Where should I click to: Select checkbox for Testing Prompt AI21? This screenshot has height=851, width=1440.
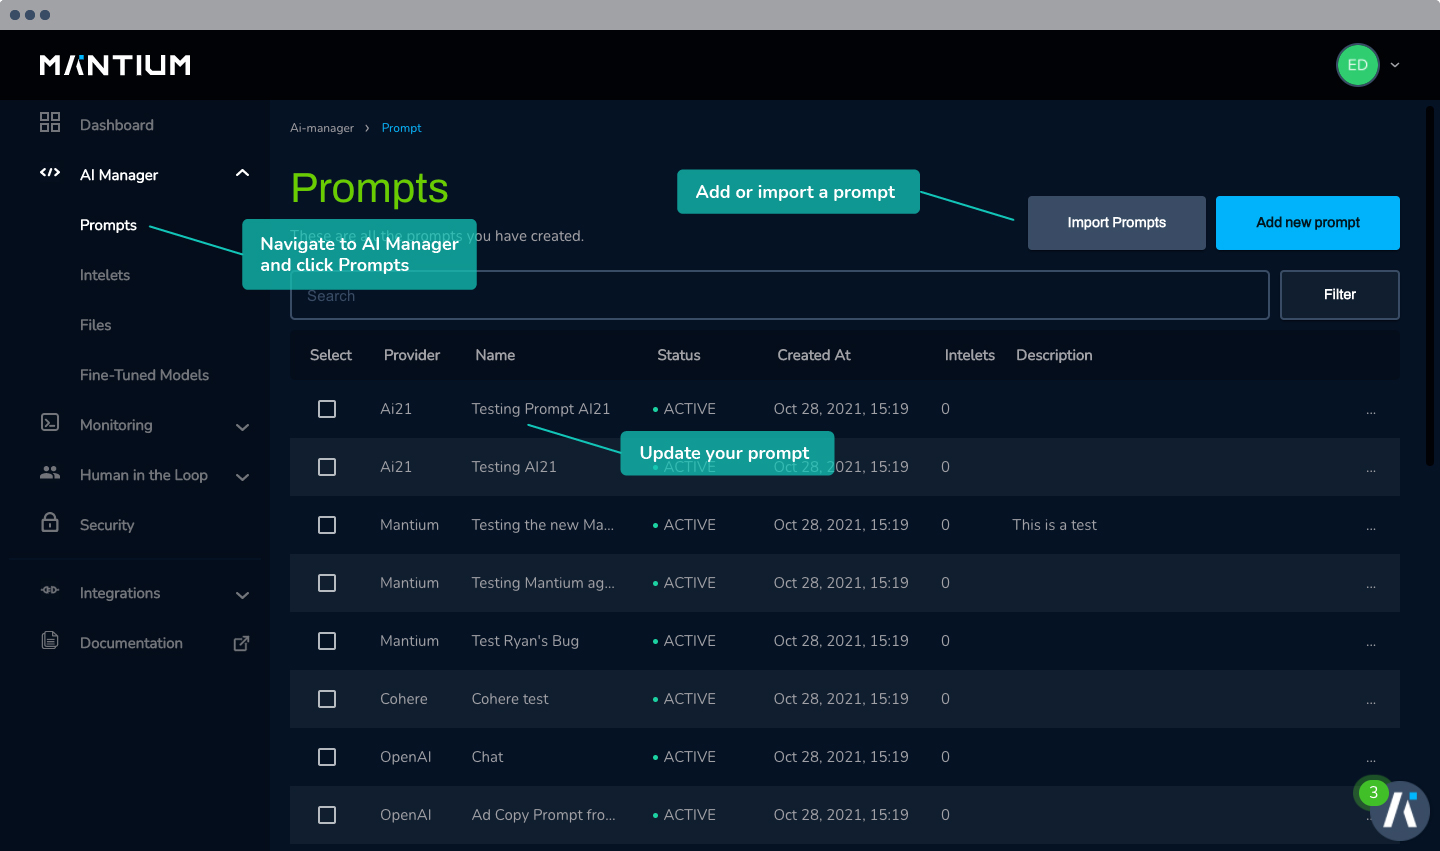pos(327,409)
